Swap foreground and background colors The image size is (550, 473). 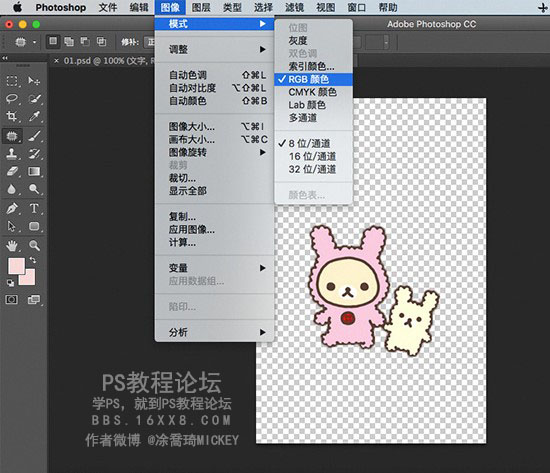tap(33, 260)
